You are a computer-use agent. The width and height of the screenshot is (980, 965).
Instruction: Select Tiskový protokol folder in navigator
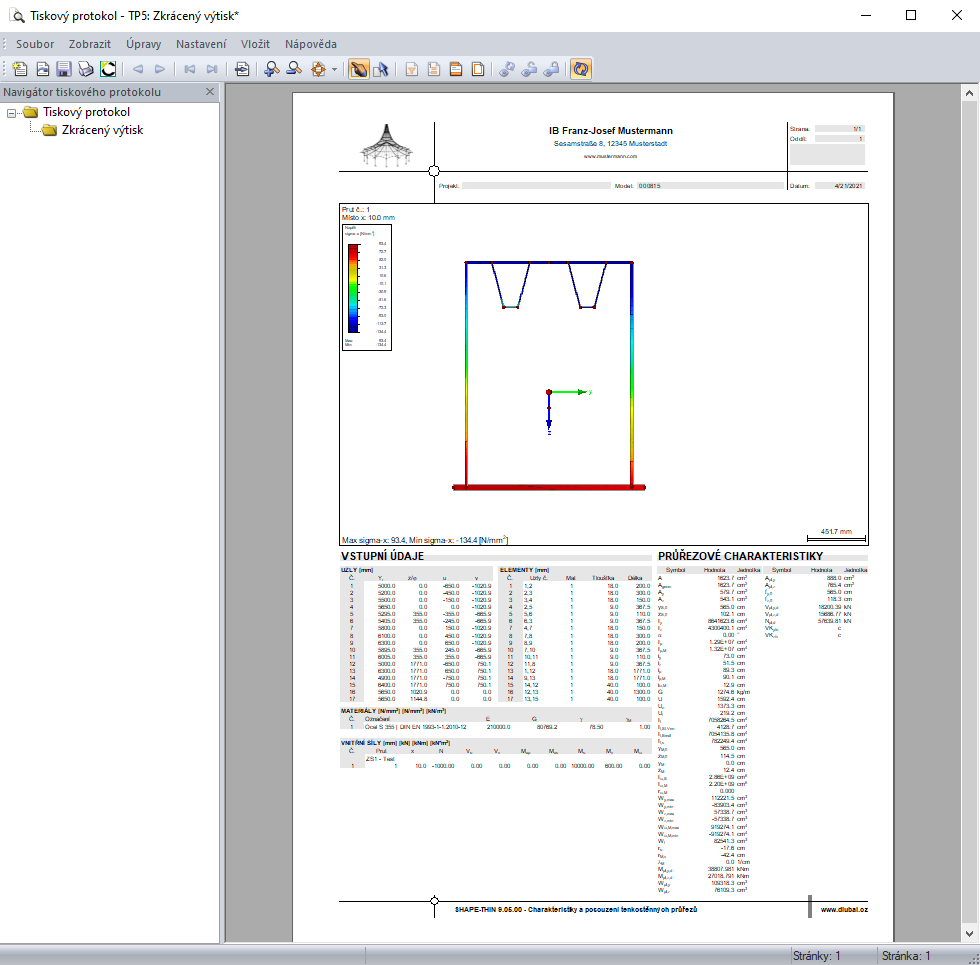[86, 112]
